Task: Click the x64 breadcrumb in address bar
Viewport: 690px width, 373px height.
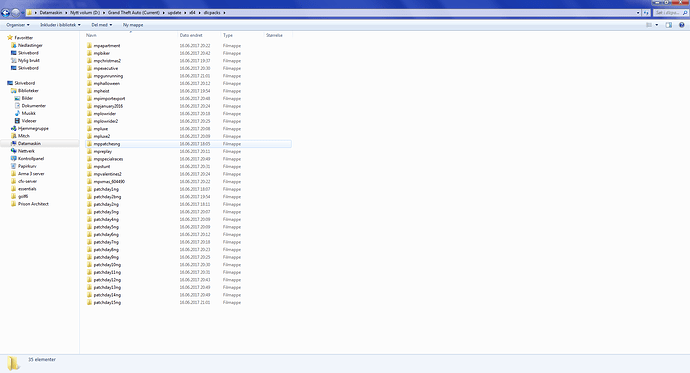Action: click(x=192, y=13)
